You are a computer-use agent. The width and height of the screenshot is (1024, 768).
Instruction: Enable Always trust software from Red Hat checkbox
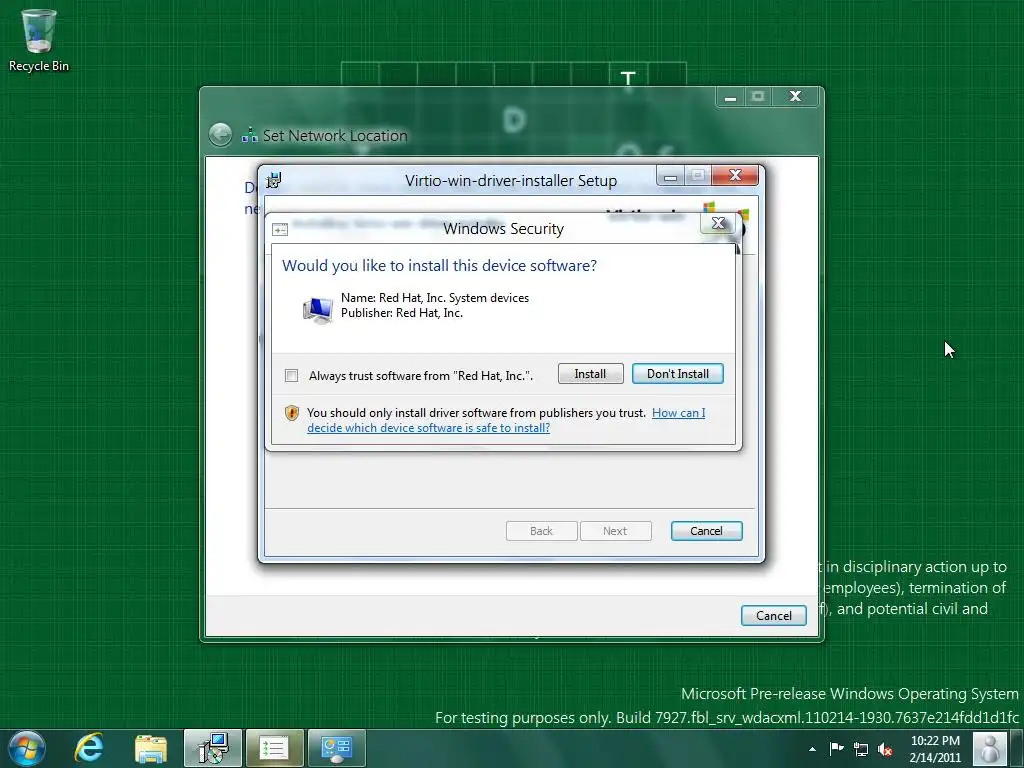pyautogui.click(x=291, y=376)
